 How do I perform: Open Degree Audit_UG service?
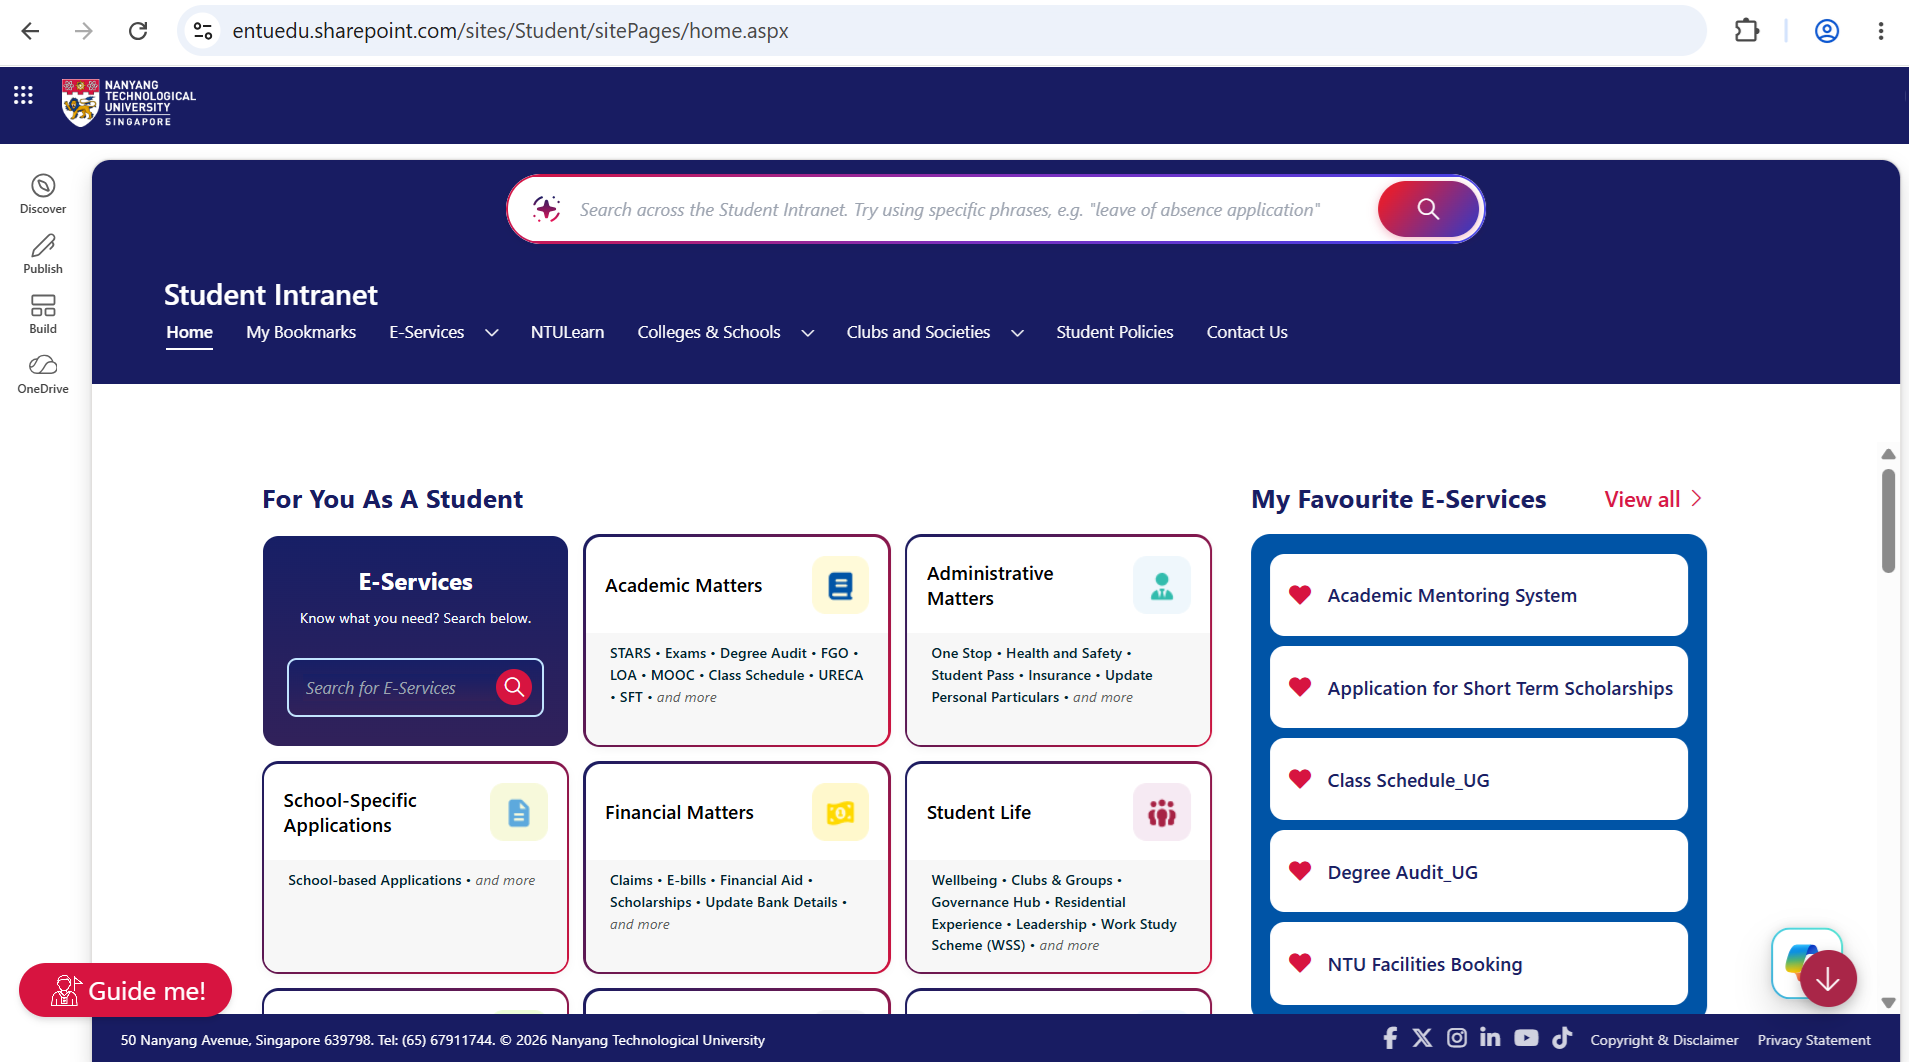(1479, 872)
